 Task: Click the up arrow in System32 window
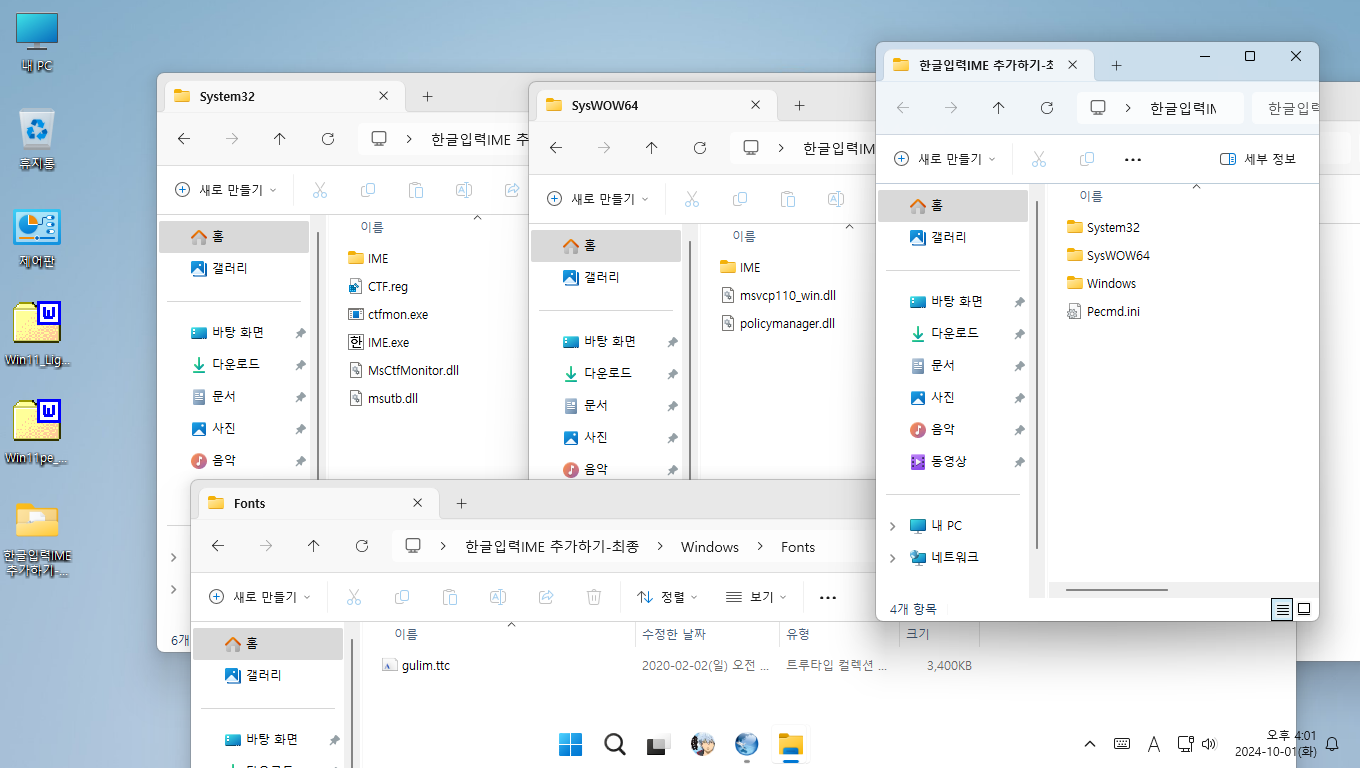280,139
